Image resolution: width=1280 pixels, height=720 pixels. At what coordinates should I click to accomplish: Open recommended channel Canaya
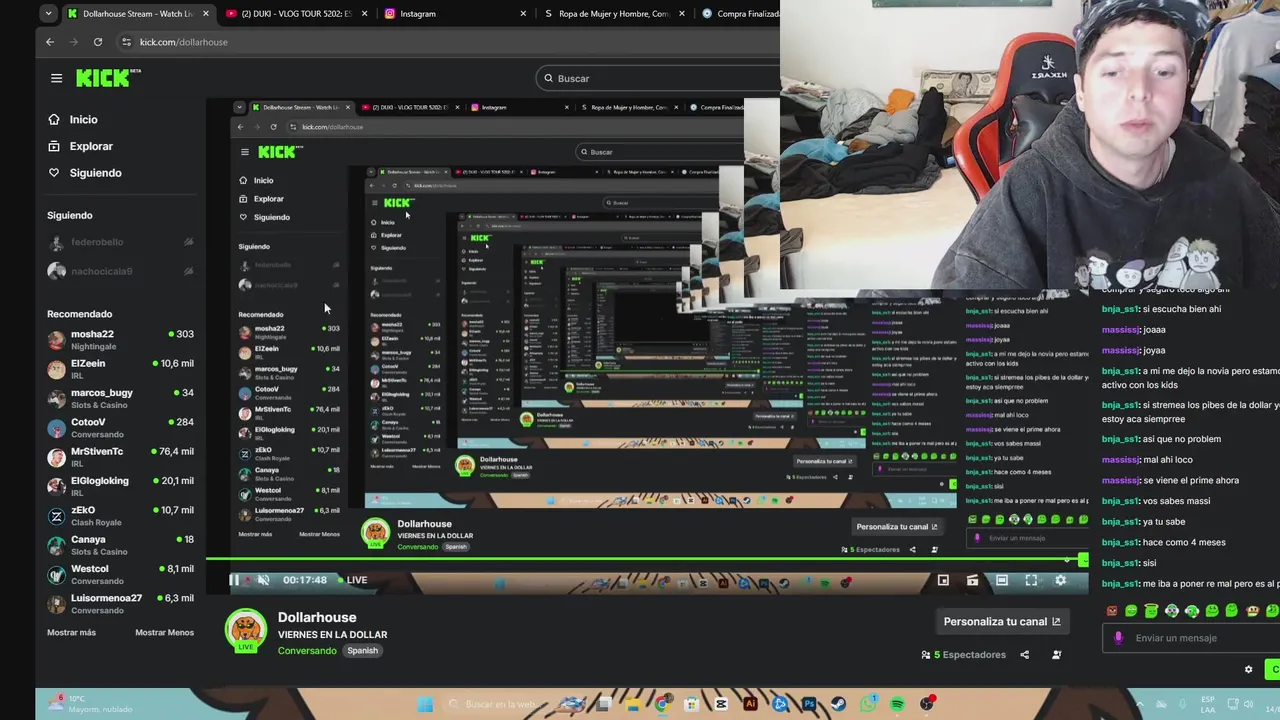(x=120, y=545)
